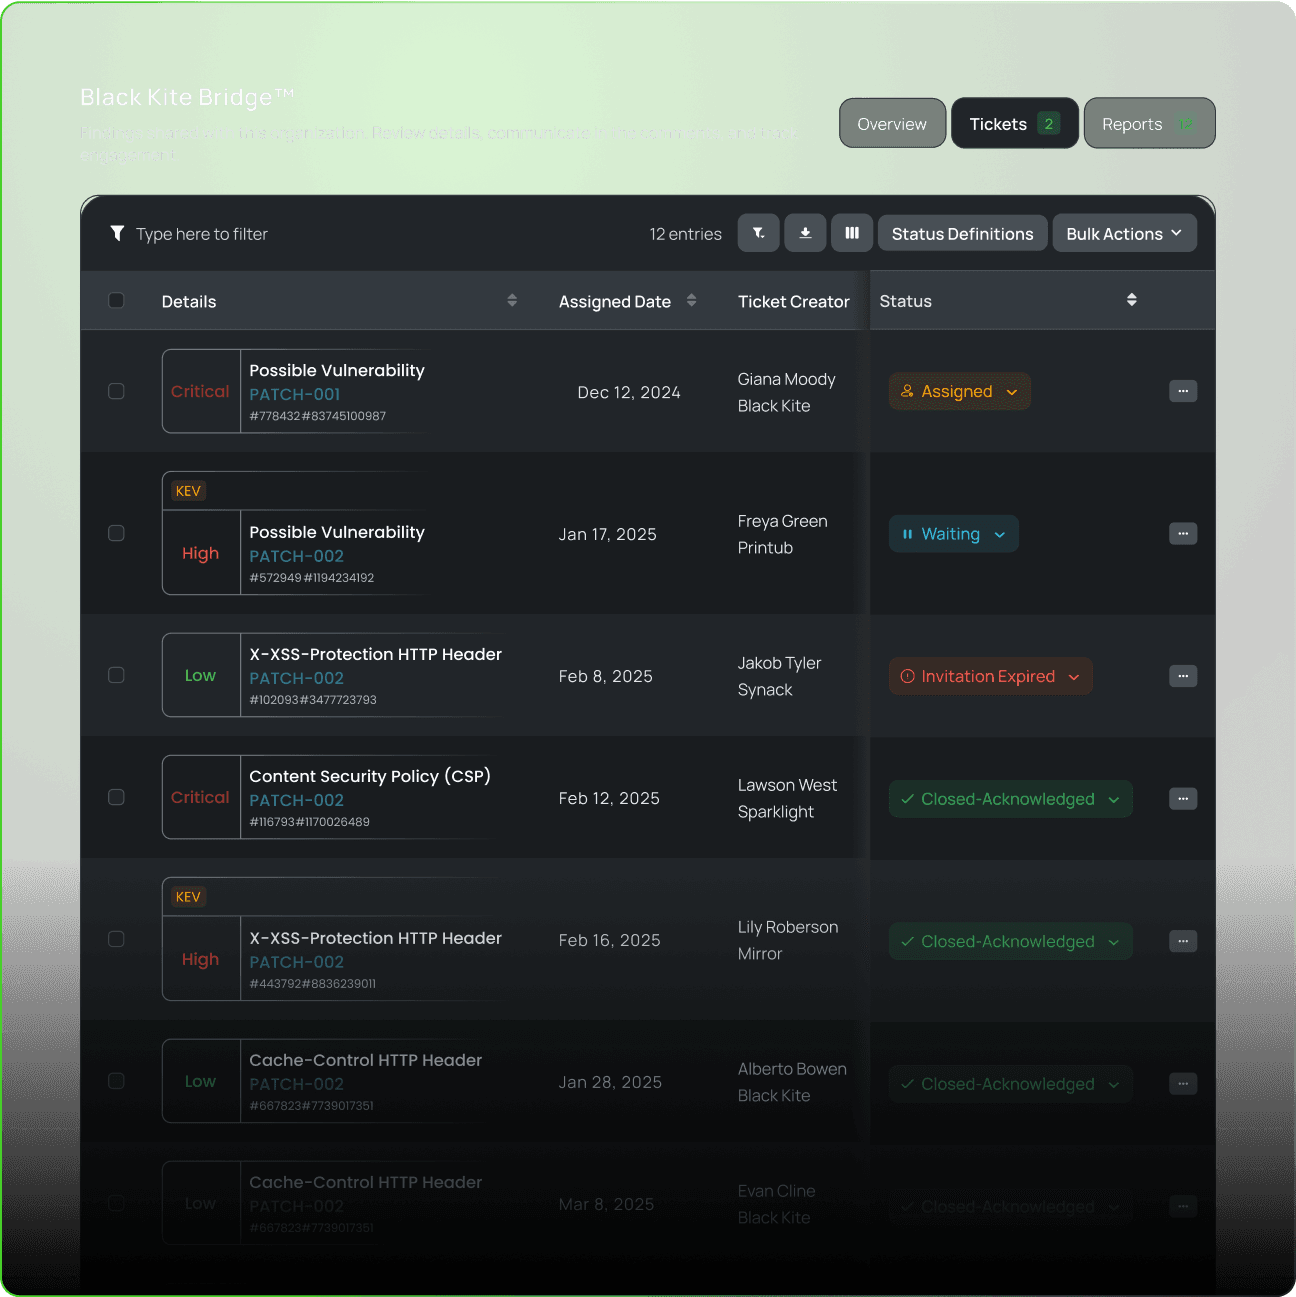Image resolution: width=1296 pixels, height=1297 pixels.
Task: Open the Assigned status dropdown
Action: click(959, 392)
